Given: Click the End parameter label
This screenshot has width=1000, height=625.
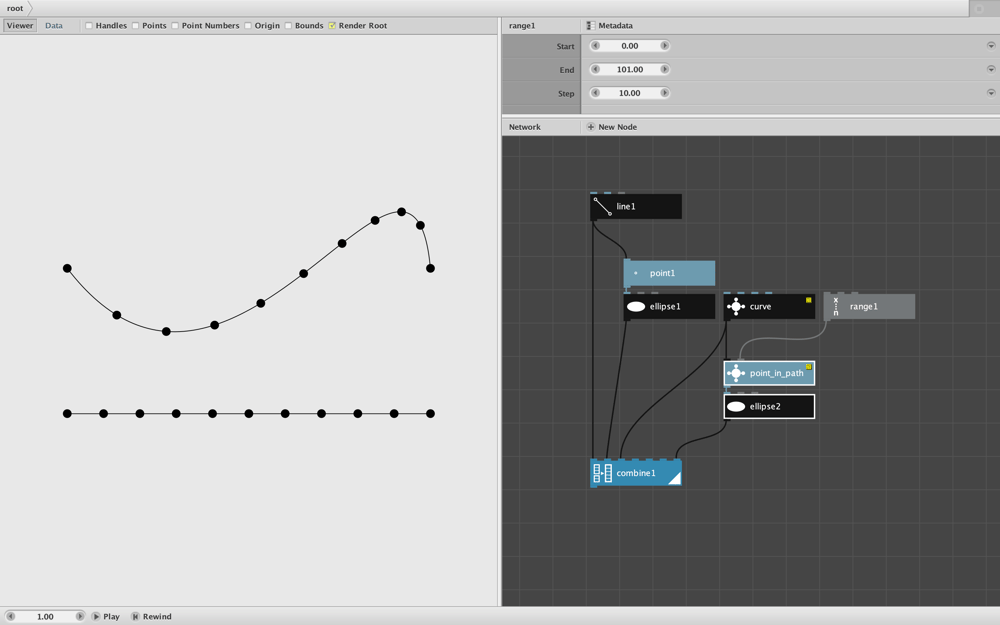Looking at the screenshot, I should coord(567,70).
